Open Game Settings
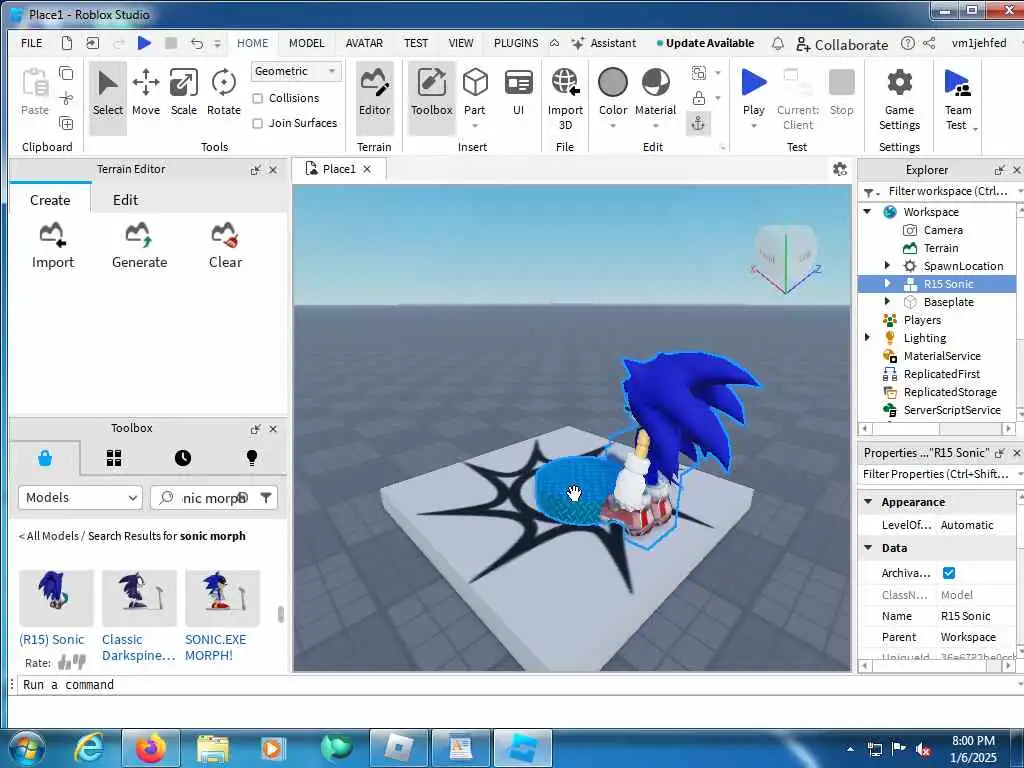Viewport: 1024px width, 768px height. coord(899,98)
